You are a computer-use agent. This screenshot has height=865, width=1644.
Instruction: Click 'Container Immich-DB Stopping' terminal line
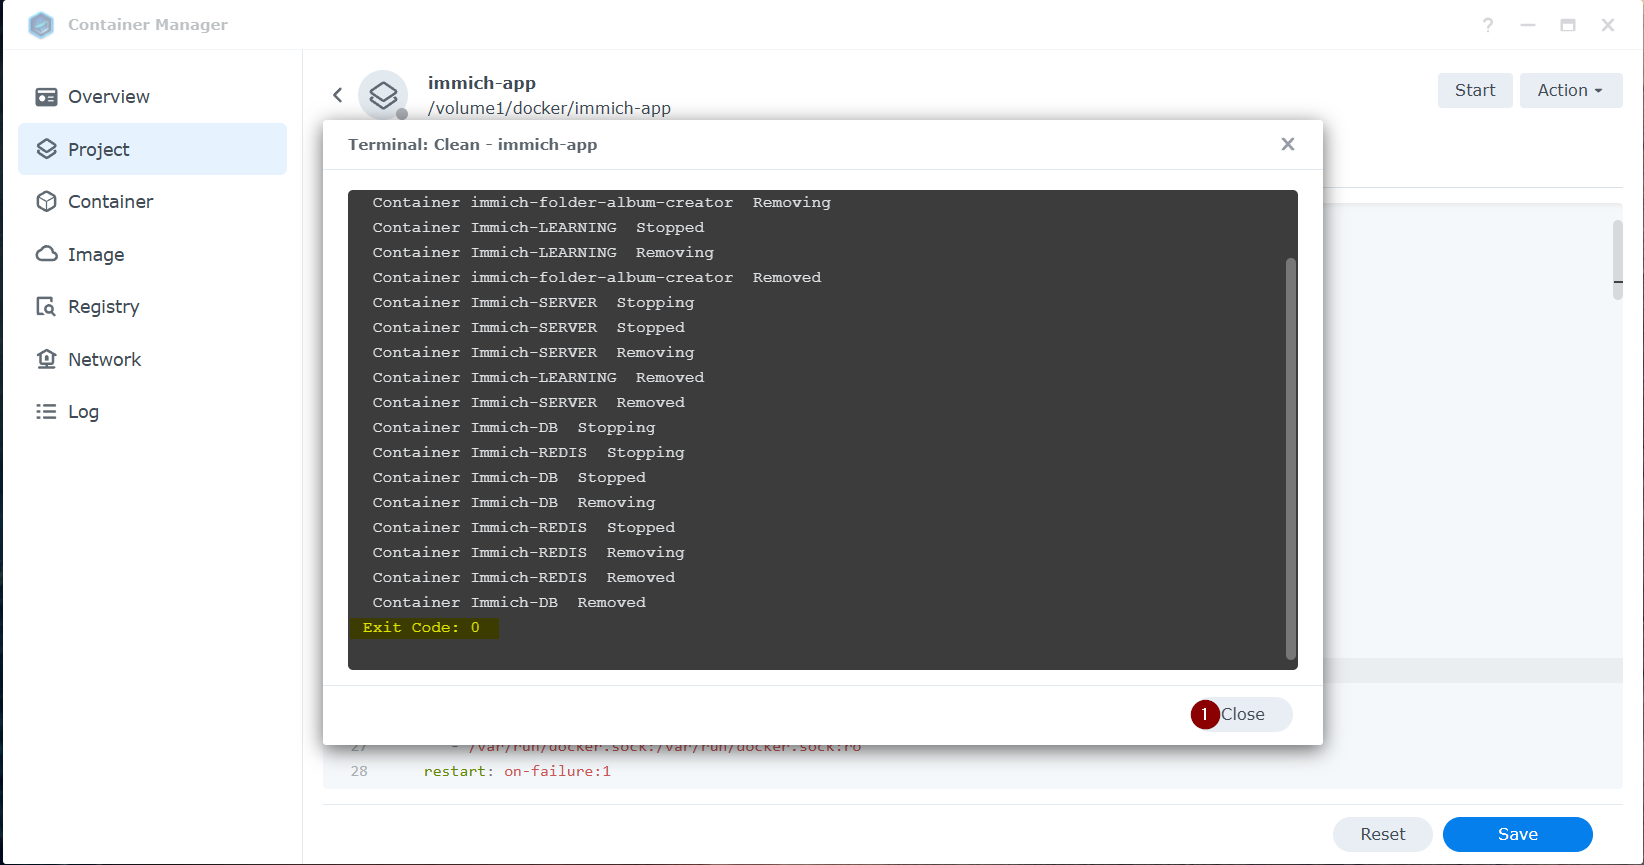click(514, 428)
